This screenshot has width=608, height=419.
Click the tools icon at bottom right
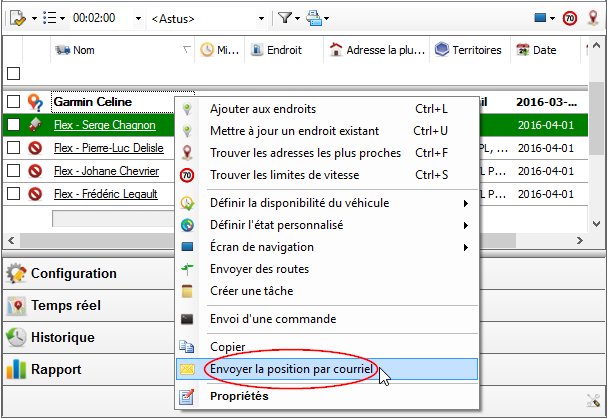click(593, 399)
